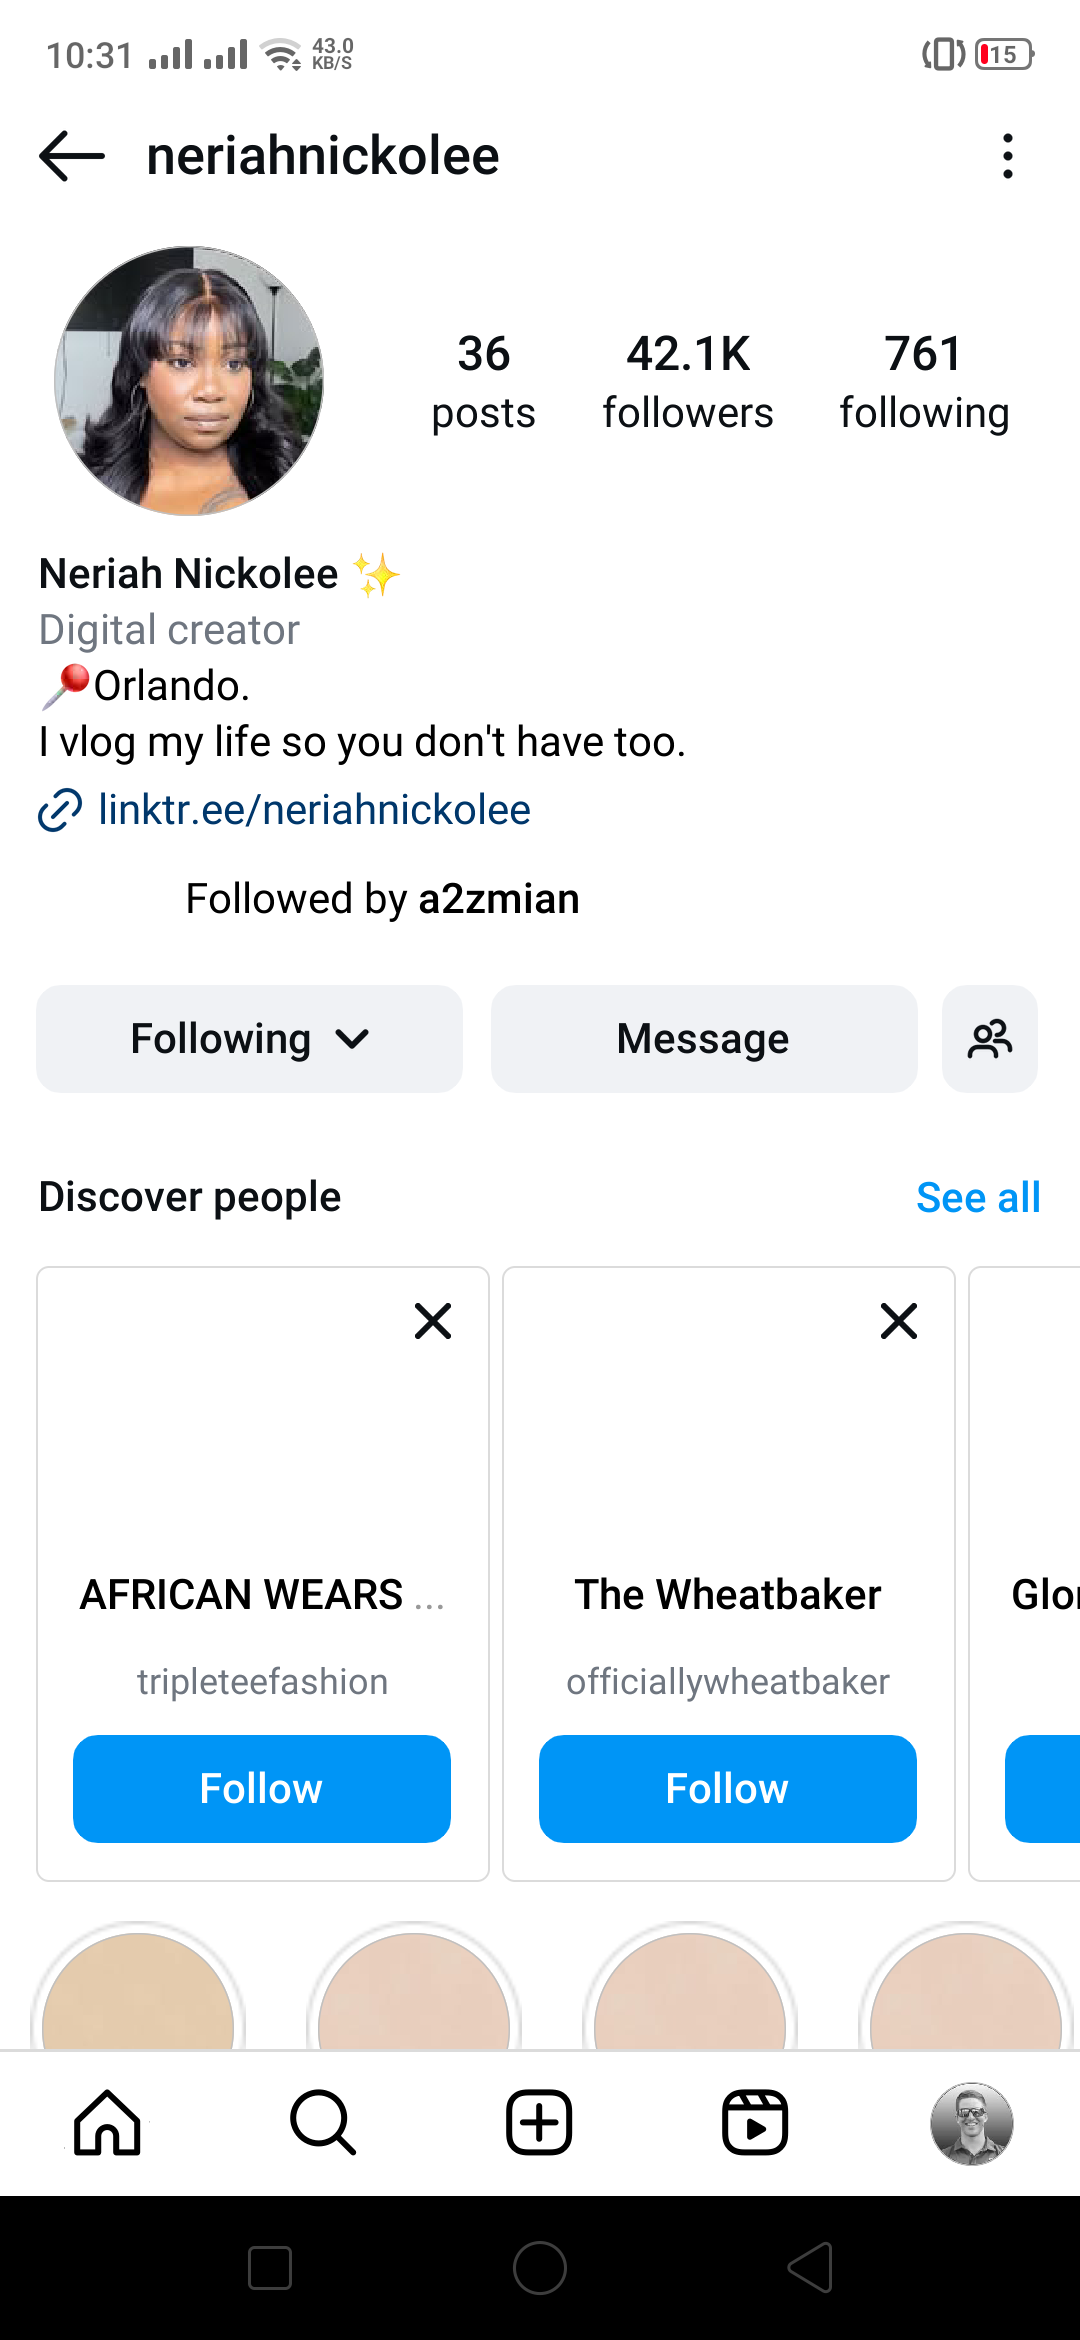
Task: Follow tripleteefashion account
Action: [262, 1789]
